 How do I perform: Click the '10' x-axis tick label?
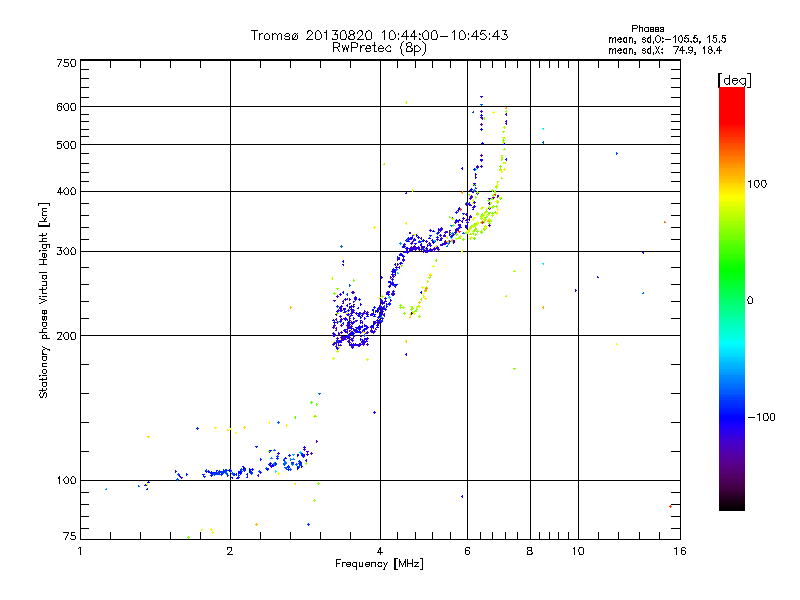[578, 551]
